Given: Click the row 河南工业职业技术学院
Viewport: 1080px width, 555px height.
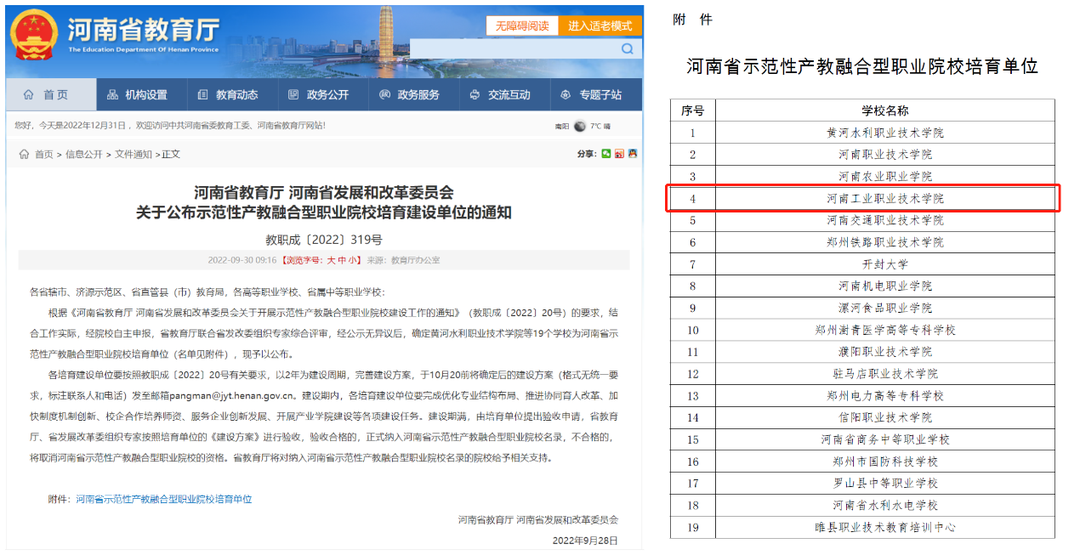Looking at the screenshot, I should click(x=862, y=198).
